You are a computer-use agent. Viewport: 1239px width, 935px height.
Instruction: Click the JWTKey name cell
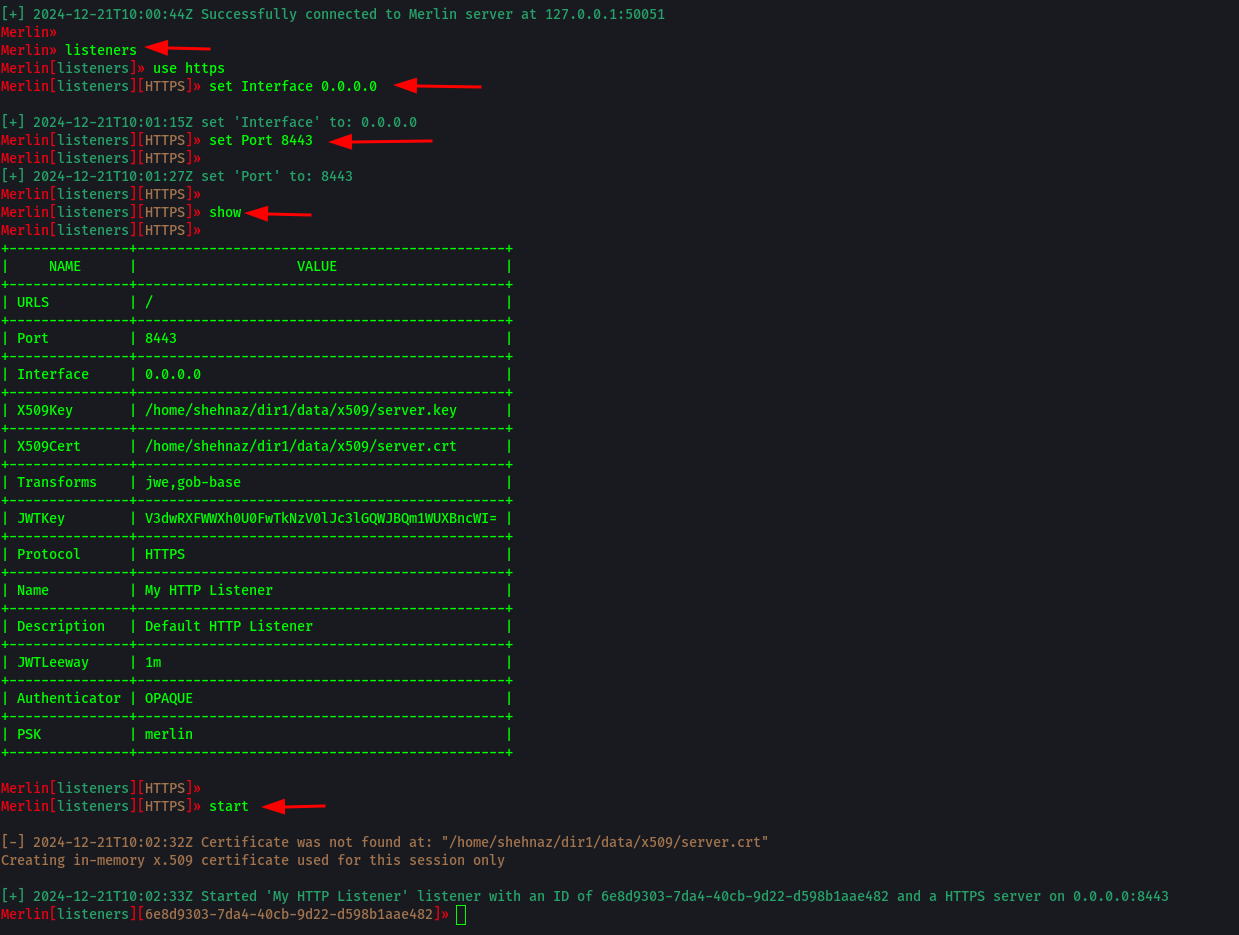[41, 518]
